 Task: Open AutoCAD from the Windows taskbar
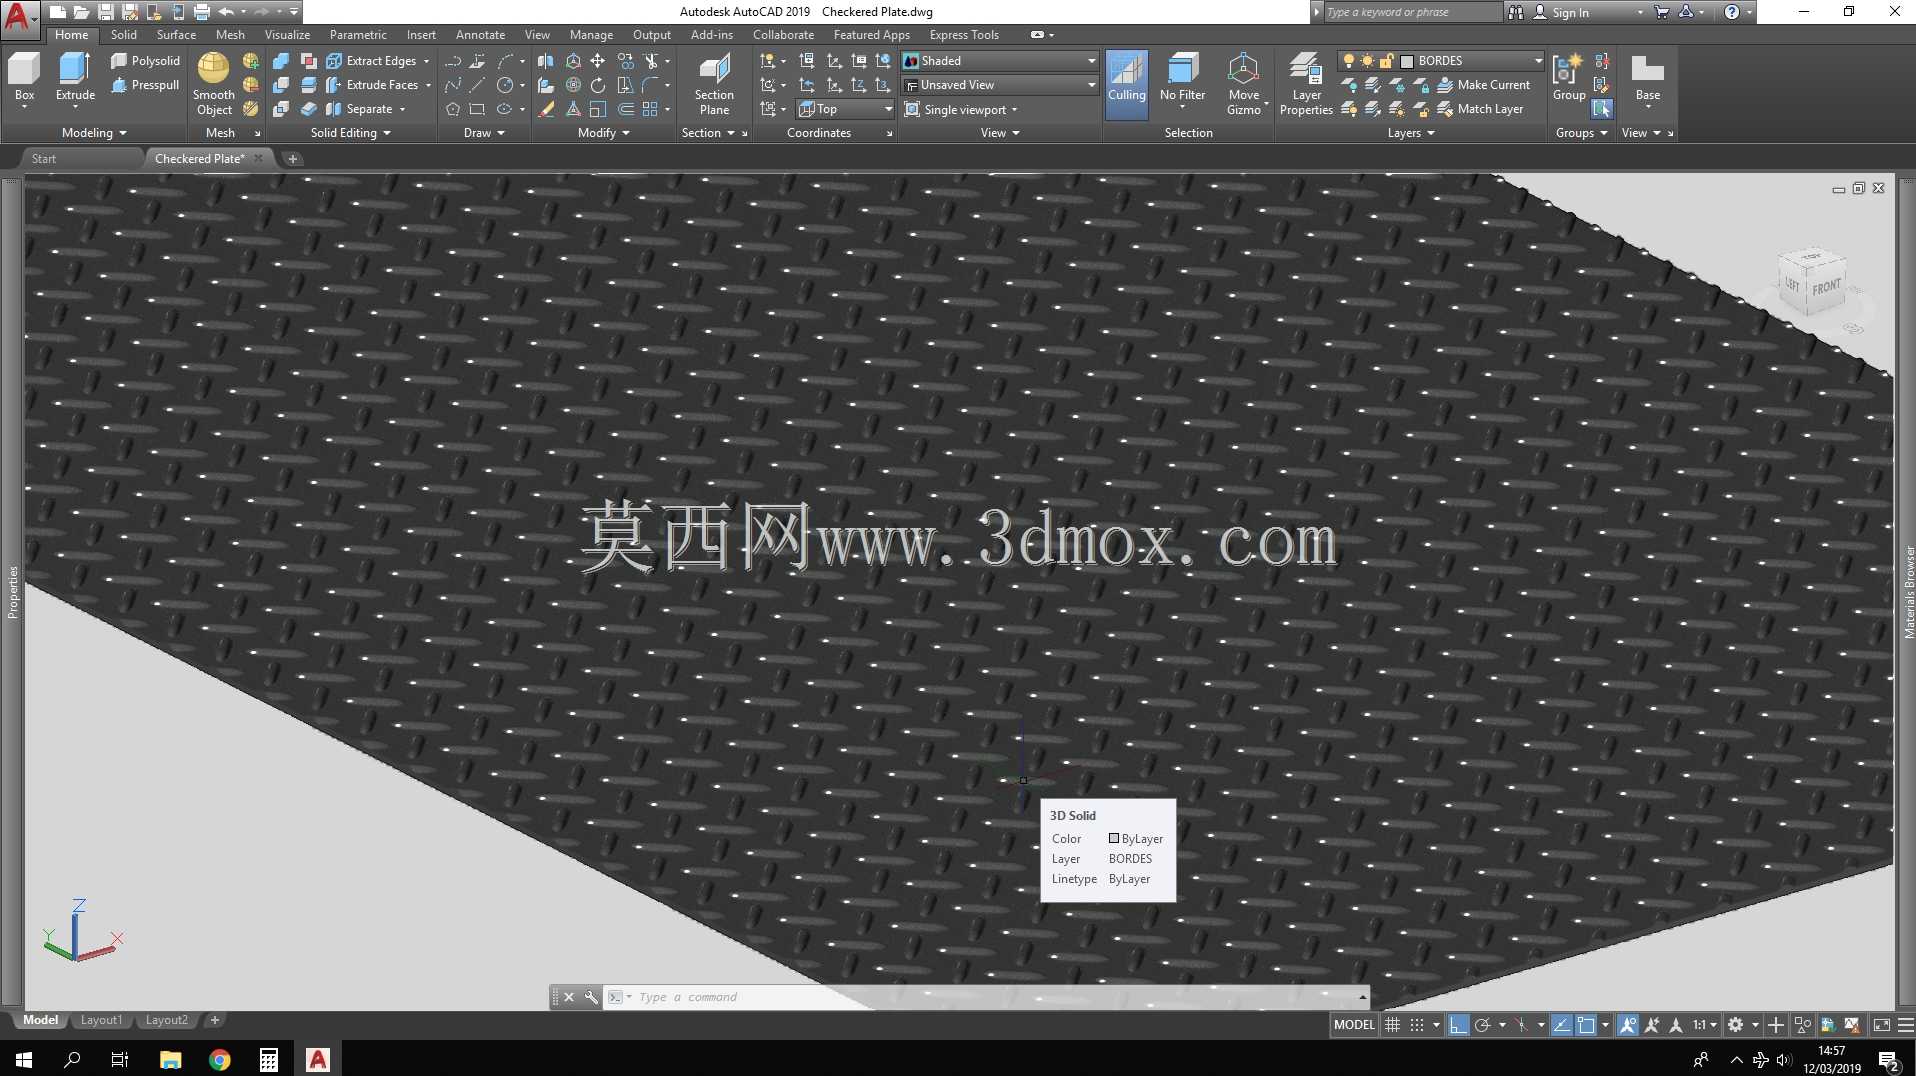[x=318, y=1059]
